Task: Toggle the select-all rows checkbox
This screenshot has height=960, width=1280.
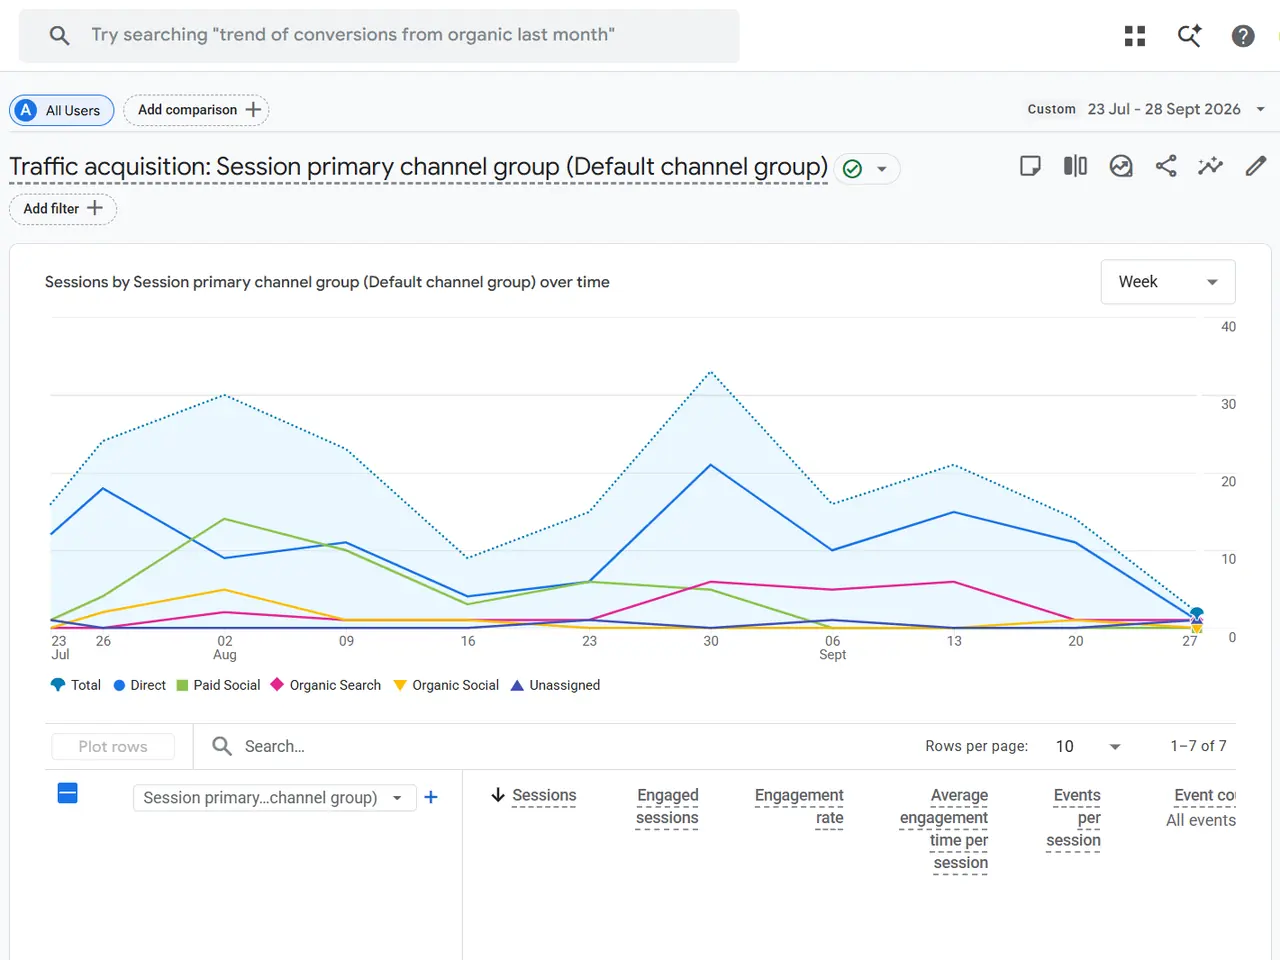Action: [68, 794]
